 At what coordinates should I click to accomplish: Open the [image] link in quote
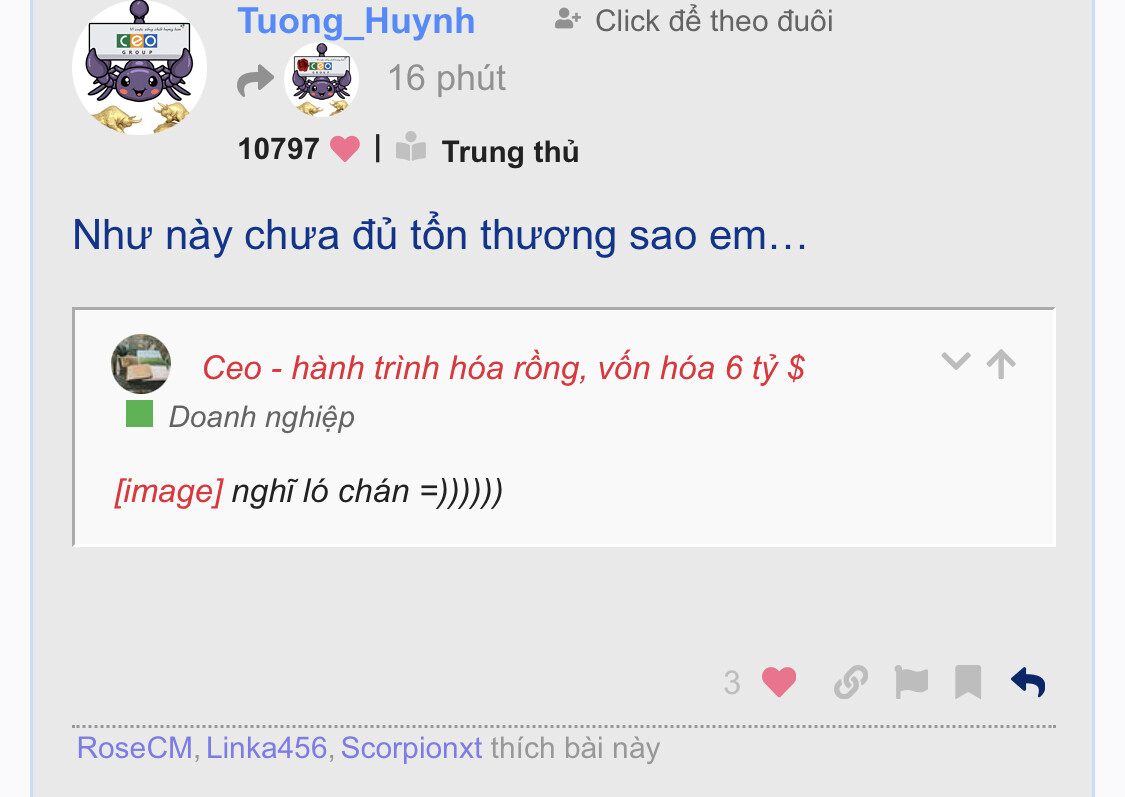[169, 491]
